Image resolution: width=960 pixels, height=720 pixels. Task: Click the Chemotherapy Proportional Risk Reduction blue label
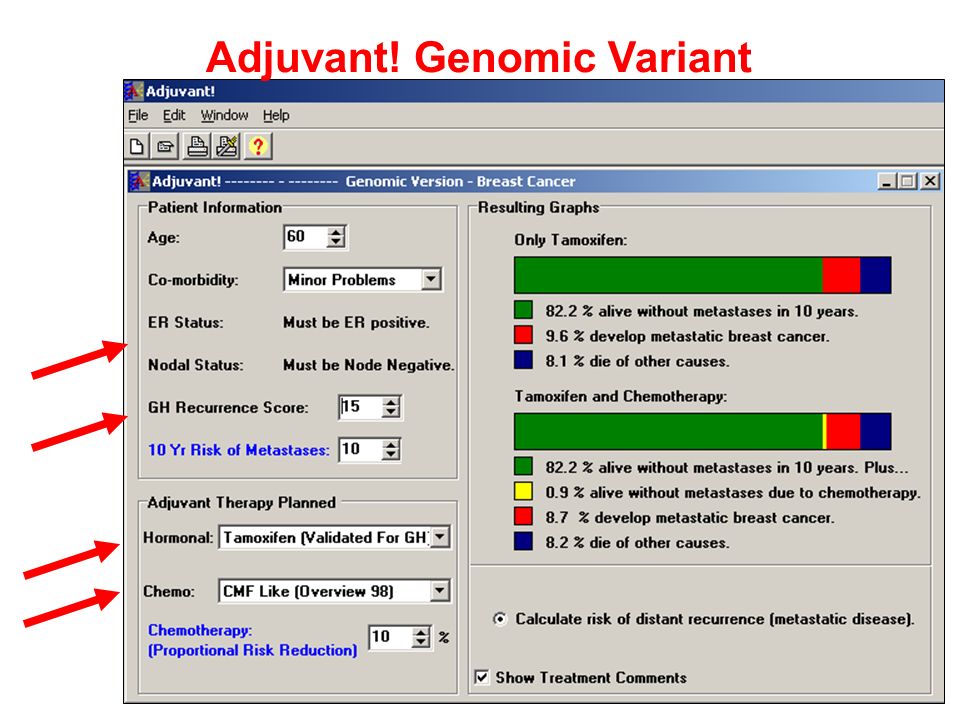252,640
